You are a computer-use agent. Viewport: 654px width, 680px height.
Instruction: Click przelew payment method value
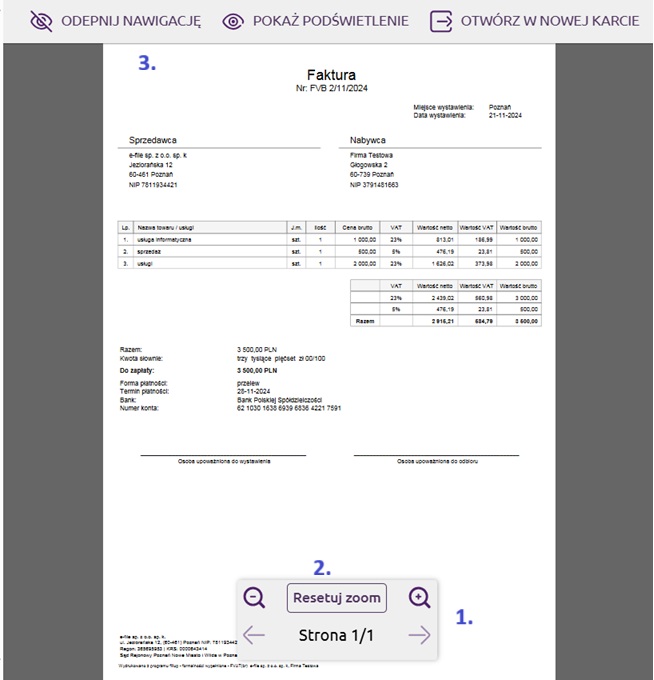pos(249,383)
